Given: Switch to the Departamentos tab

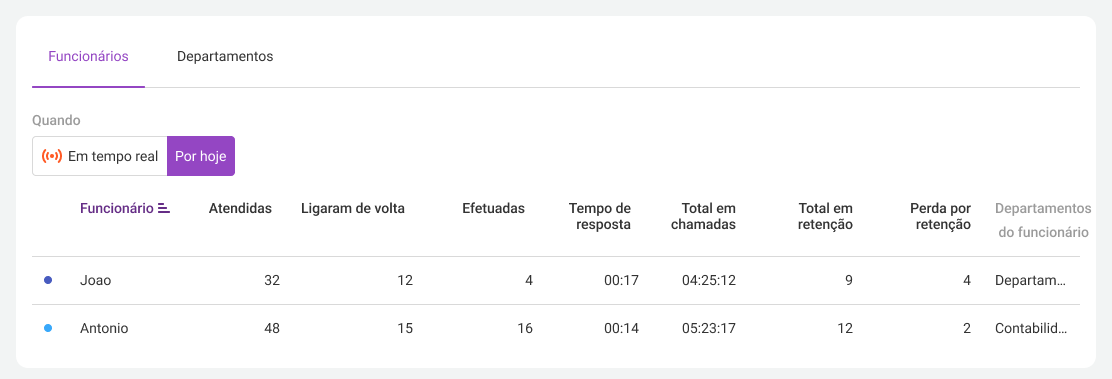Looking at the screenshot, I should coord(225,57).
